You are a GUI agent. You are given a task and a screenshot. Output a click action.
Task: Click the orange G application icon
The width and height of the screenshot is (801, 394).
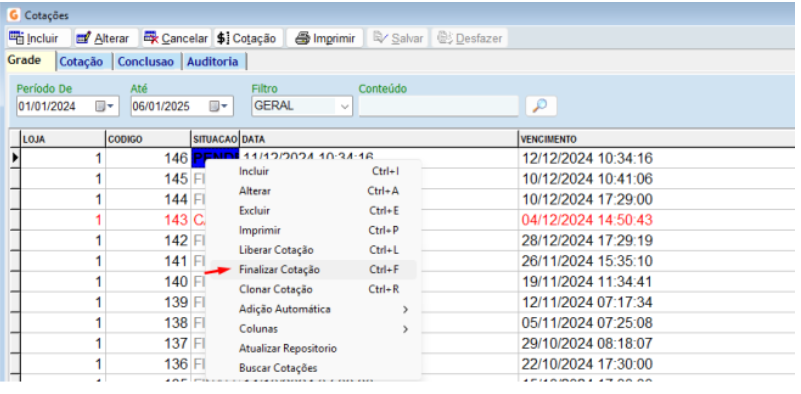pos(14,15)
